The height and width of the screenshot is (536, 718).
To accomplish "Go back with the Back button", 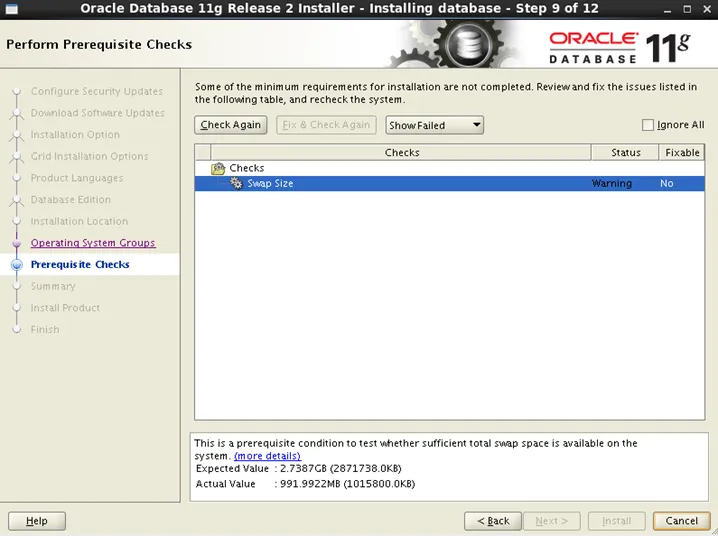I will coord(493,521).
